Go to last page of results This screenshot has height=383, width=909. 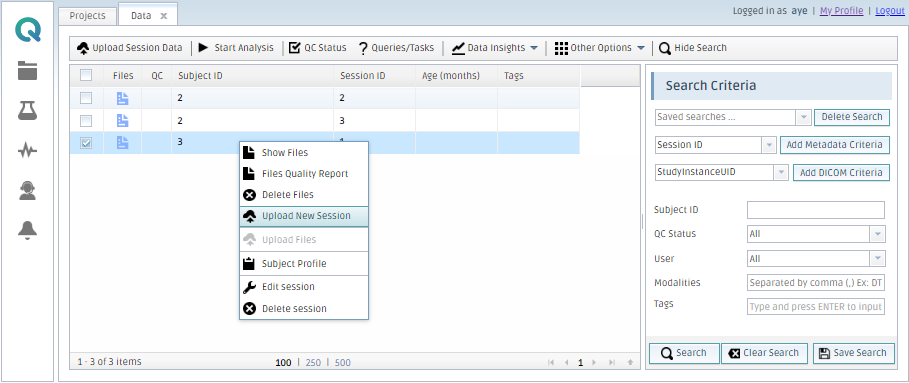612,363
